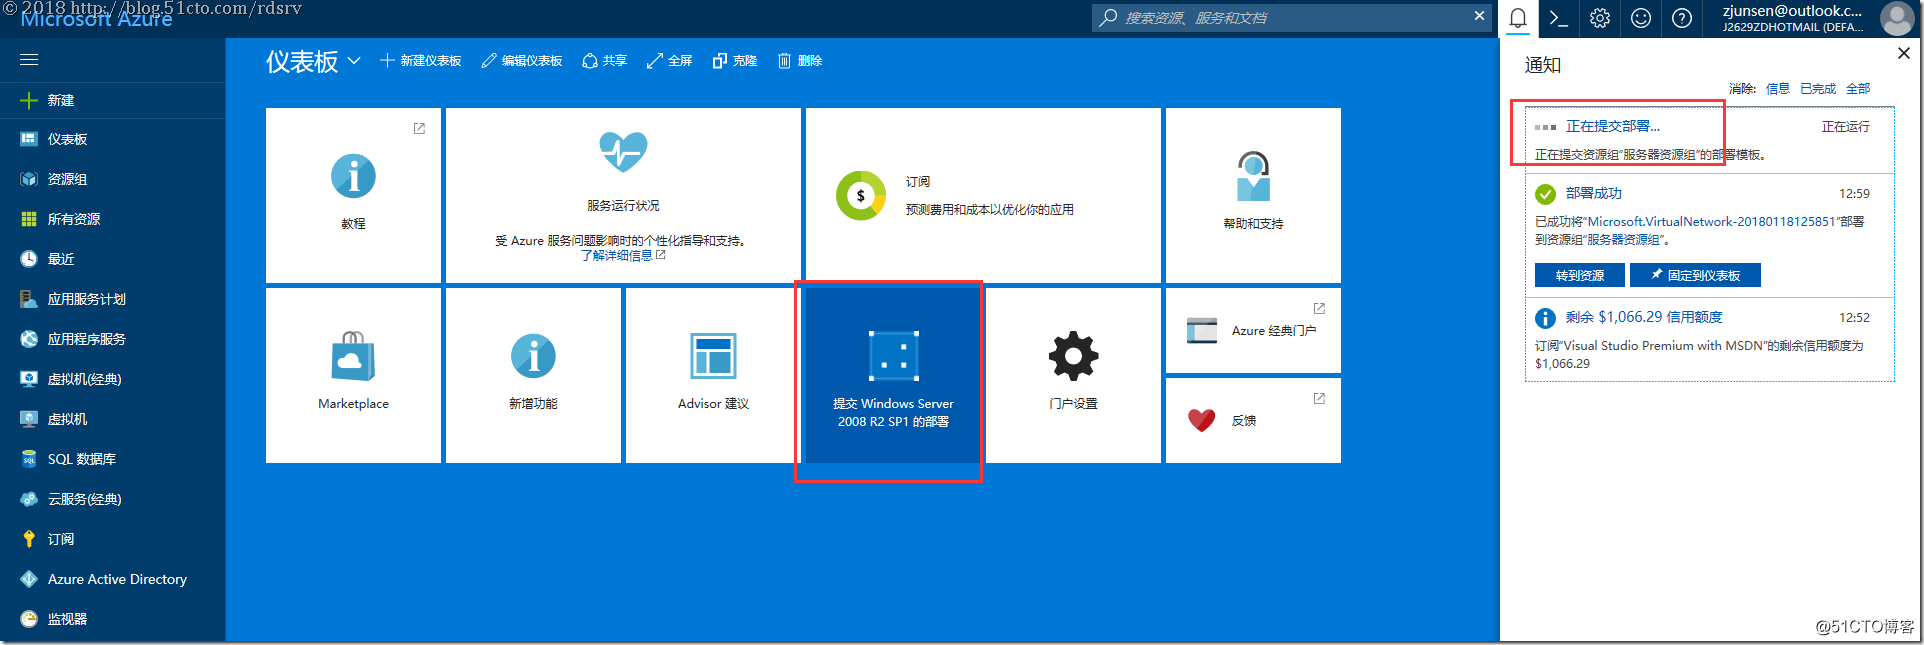Click 新建仪表板 in the toolbar
Screen dimensions: 1924x645
tap(421, 61)
